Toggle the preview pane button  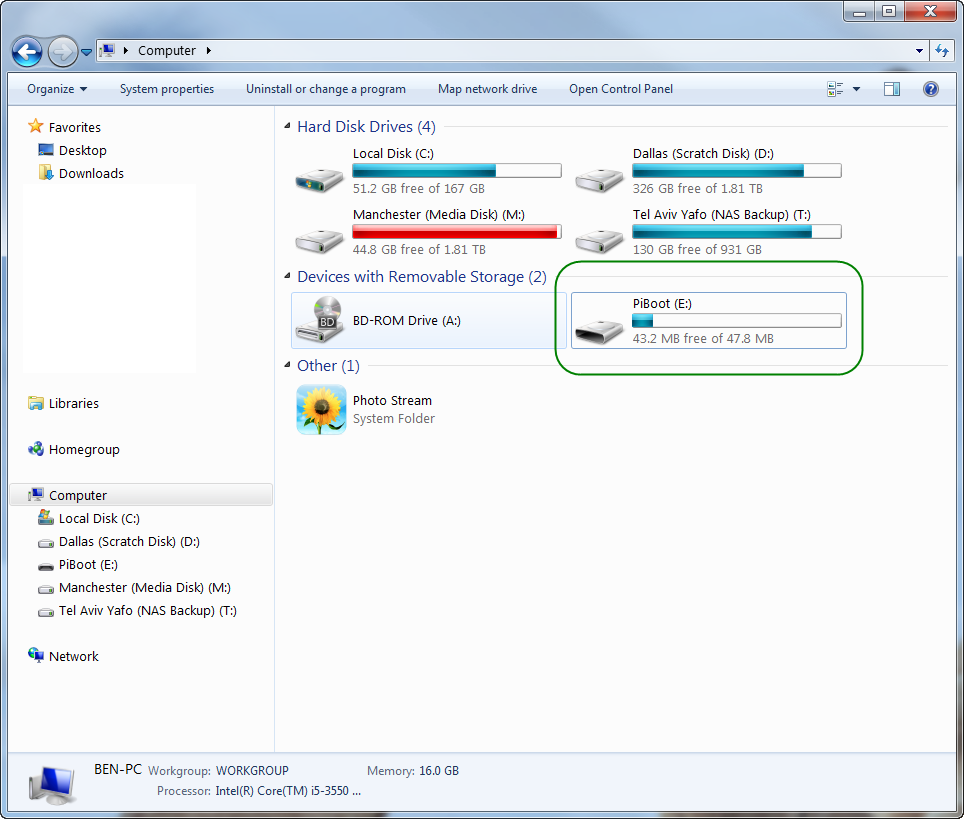click(892, 89)
